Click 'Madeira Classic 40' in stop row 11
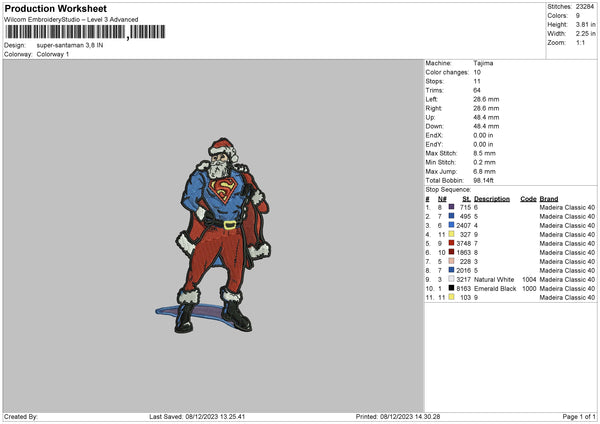This screenshot has height=424, width=600. pos(567,297)
